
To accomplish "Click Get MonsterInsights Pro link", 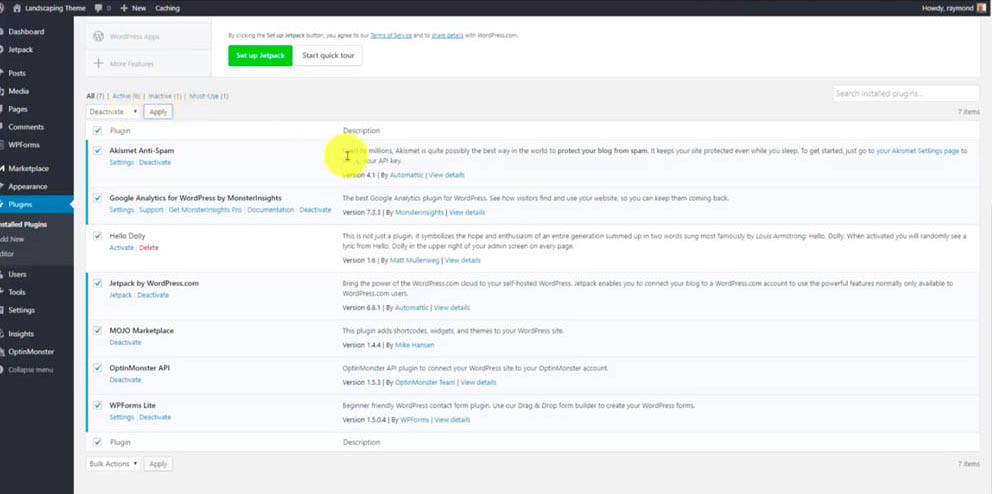I will (205, 210).
